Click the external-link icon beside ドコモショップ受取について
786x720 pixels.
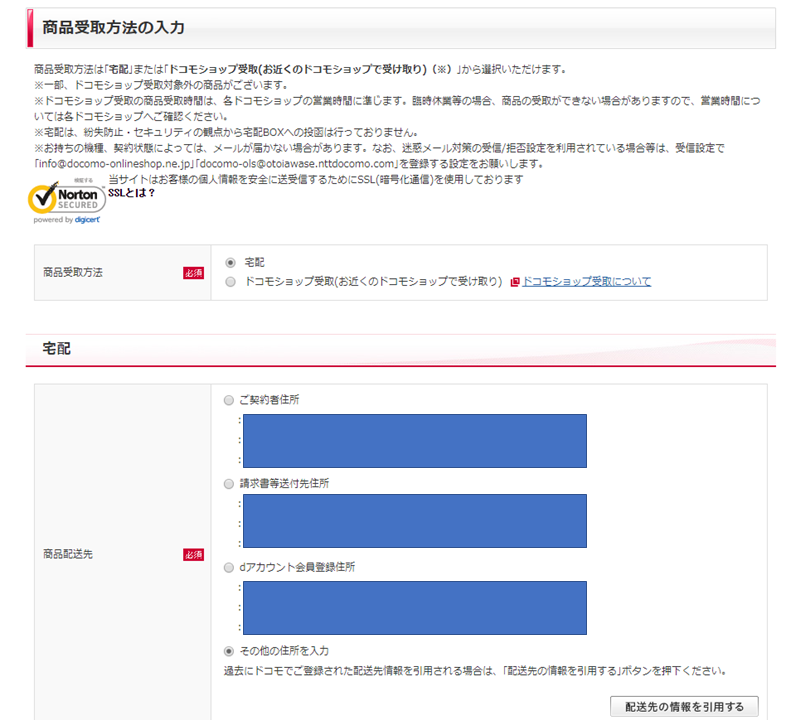tap(515, 282)
